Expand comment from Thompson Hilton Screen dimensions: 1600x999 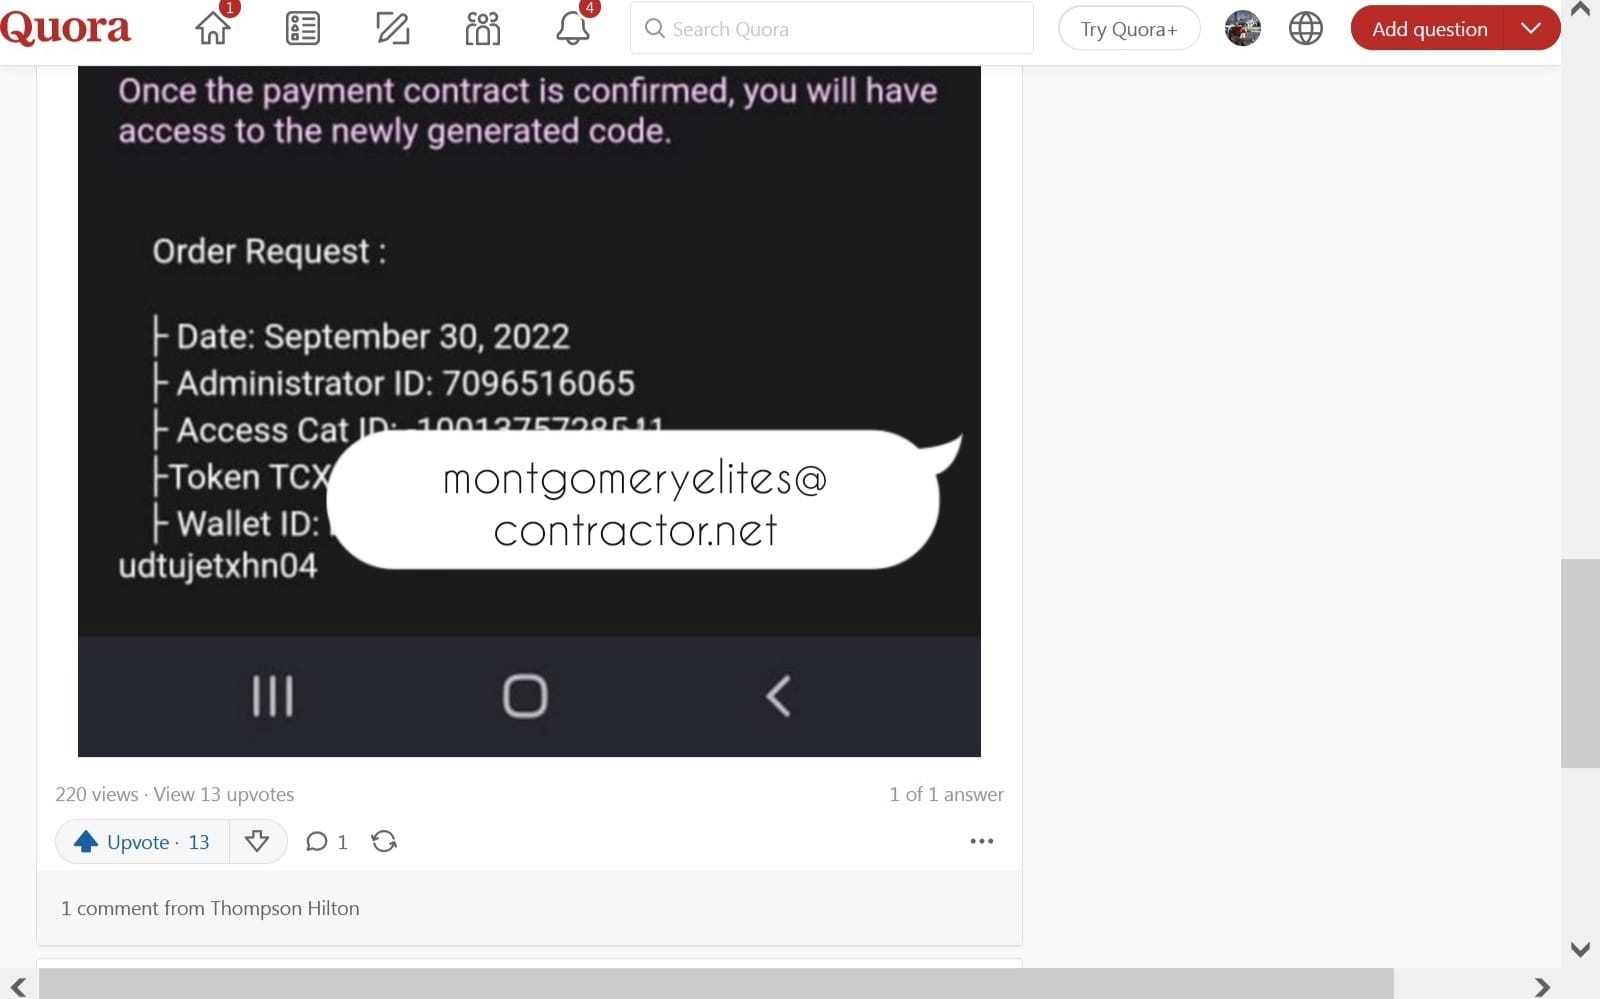point(210,908)
